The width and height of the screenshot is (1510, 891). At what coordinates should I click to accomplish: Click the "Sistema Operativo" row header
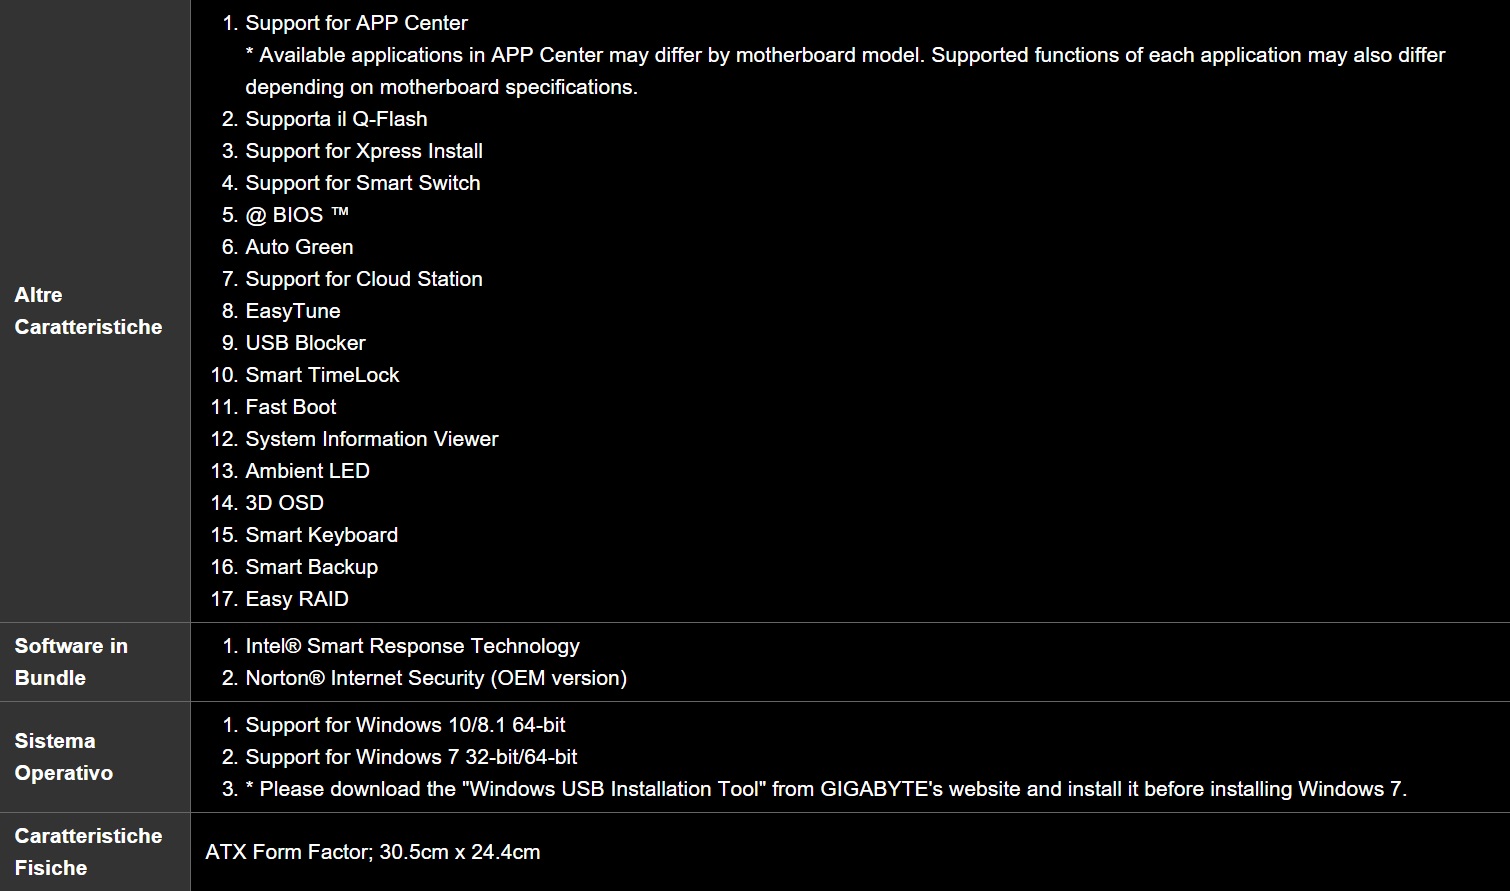click(x=63, y=757)
